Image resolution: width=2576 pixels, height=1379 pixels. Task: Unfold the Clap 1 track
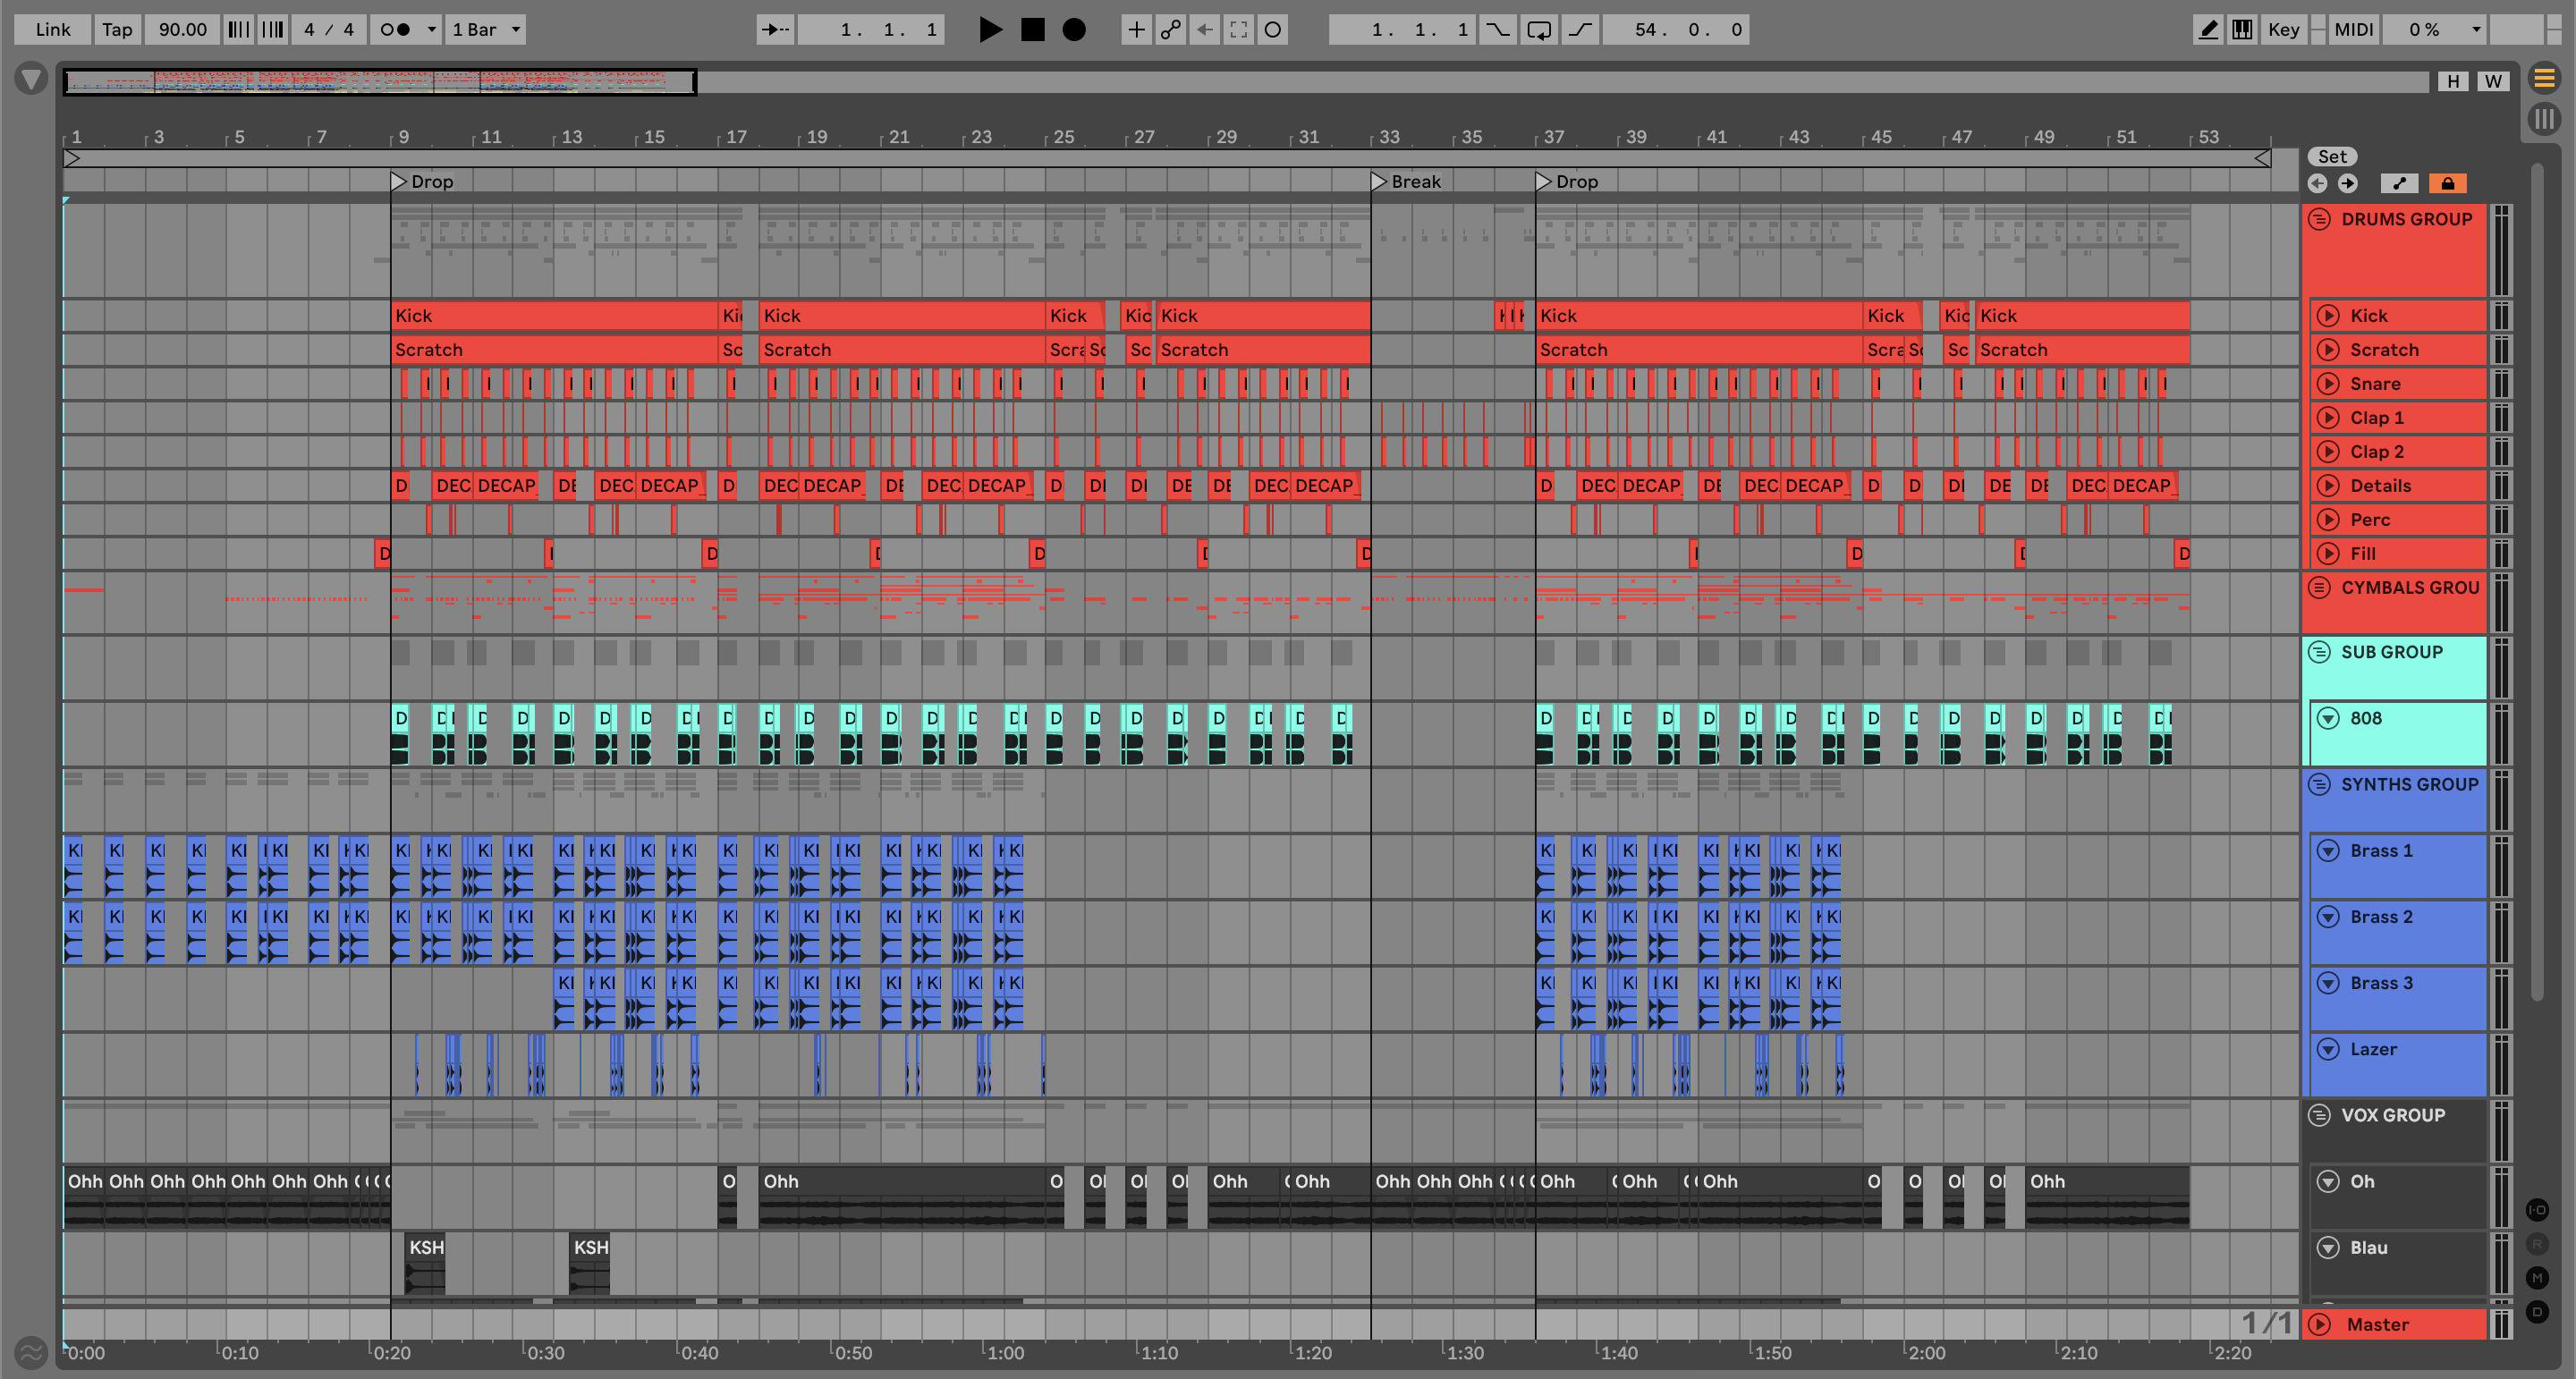[2328, 417]
